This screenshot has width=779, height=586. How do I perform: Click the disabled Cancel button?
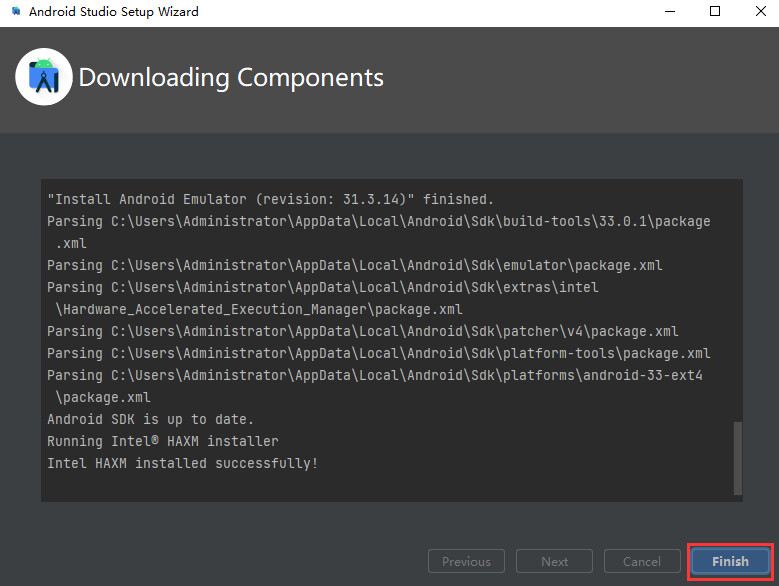coord(641,561)
